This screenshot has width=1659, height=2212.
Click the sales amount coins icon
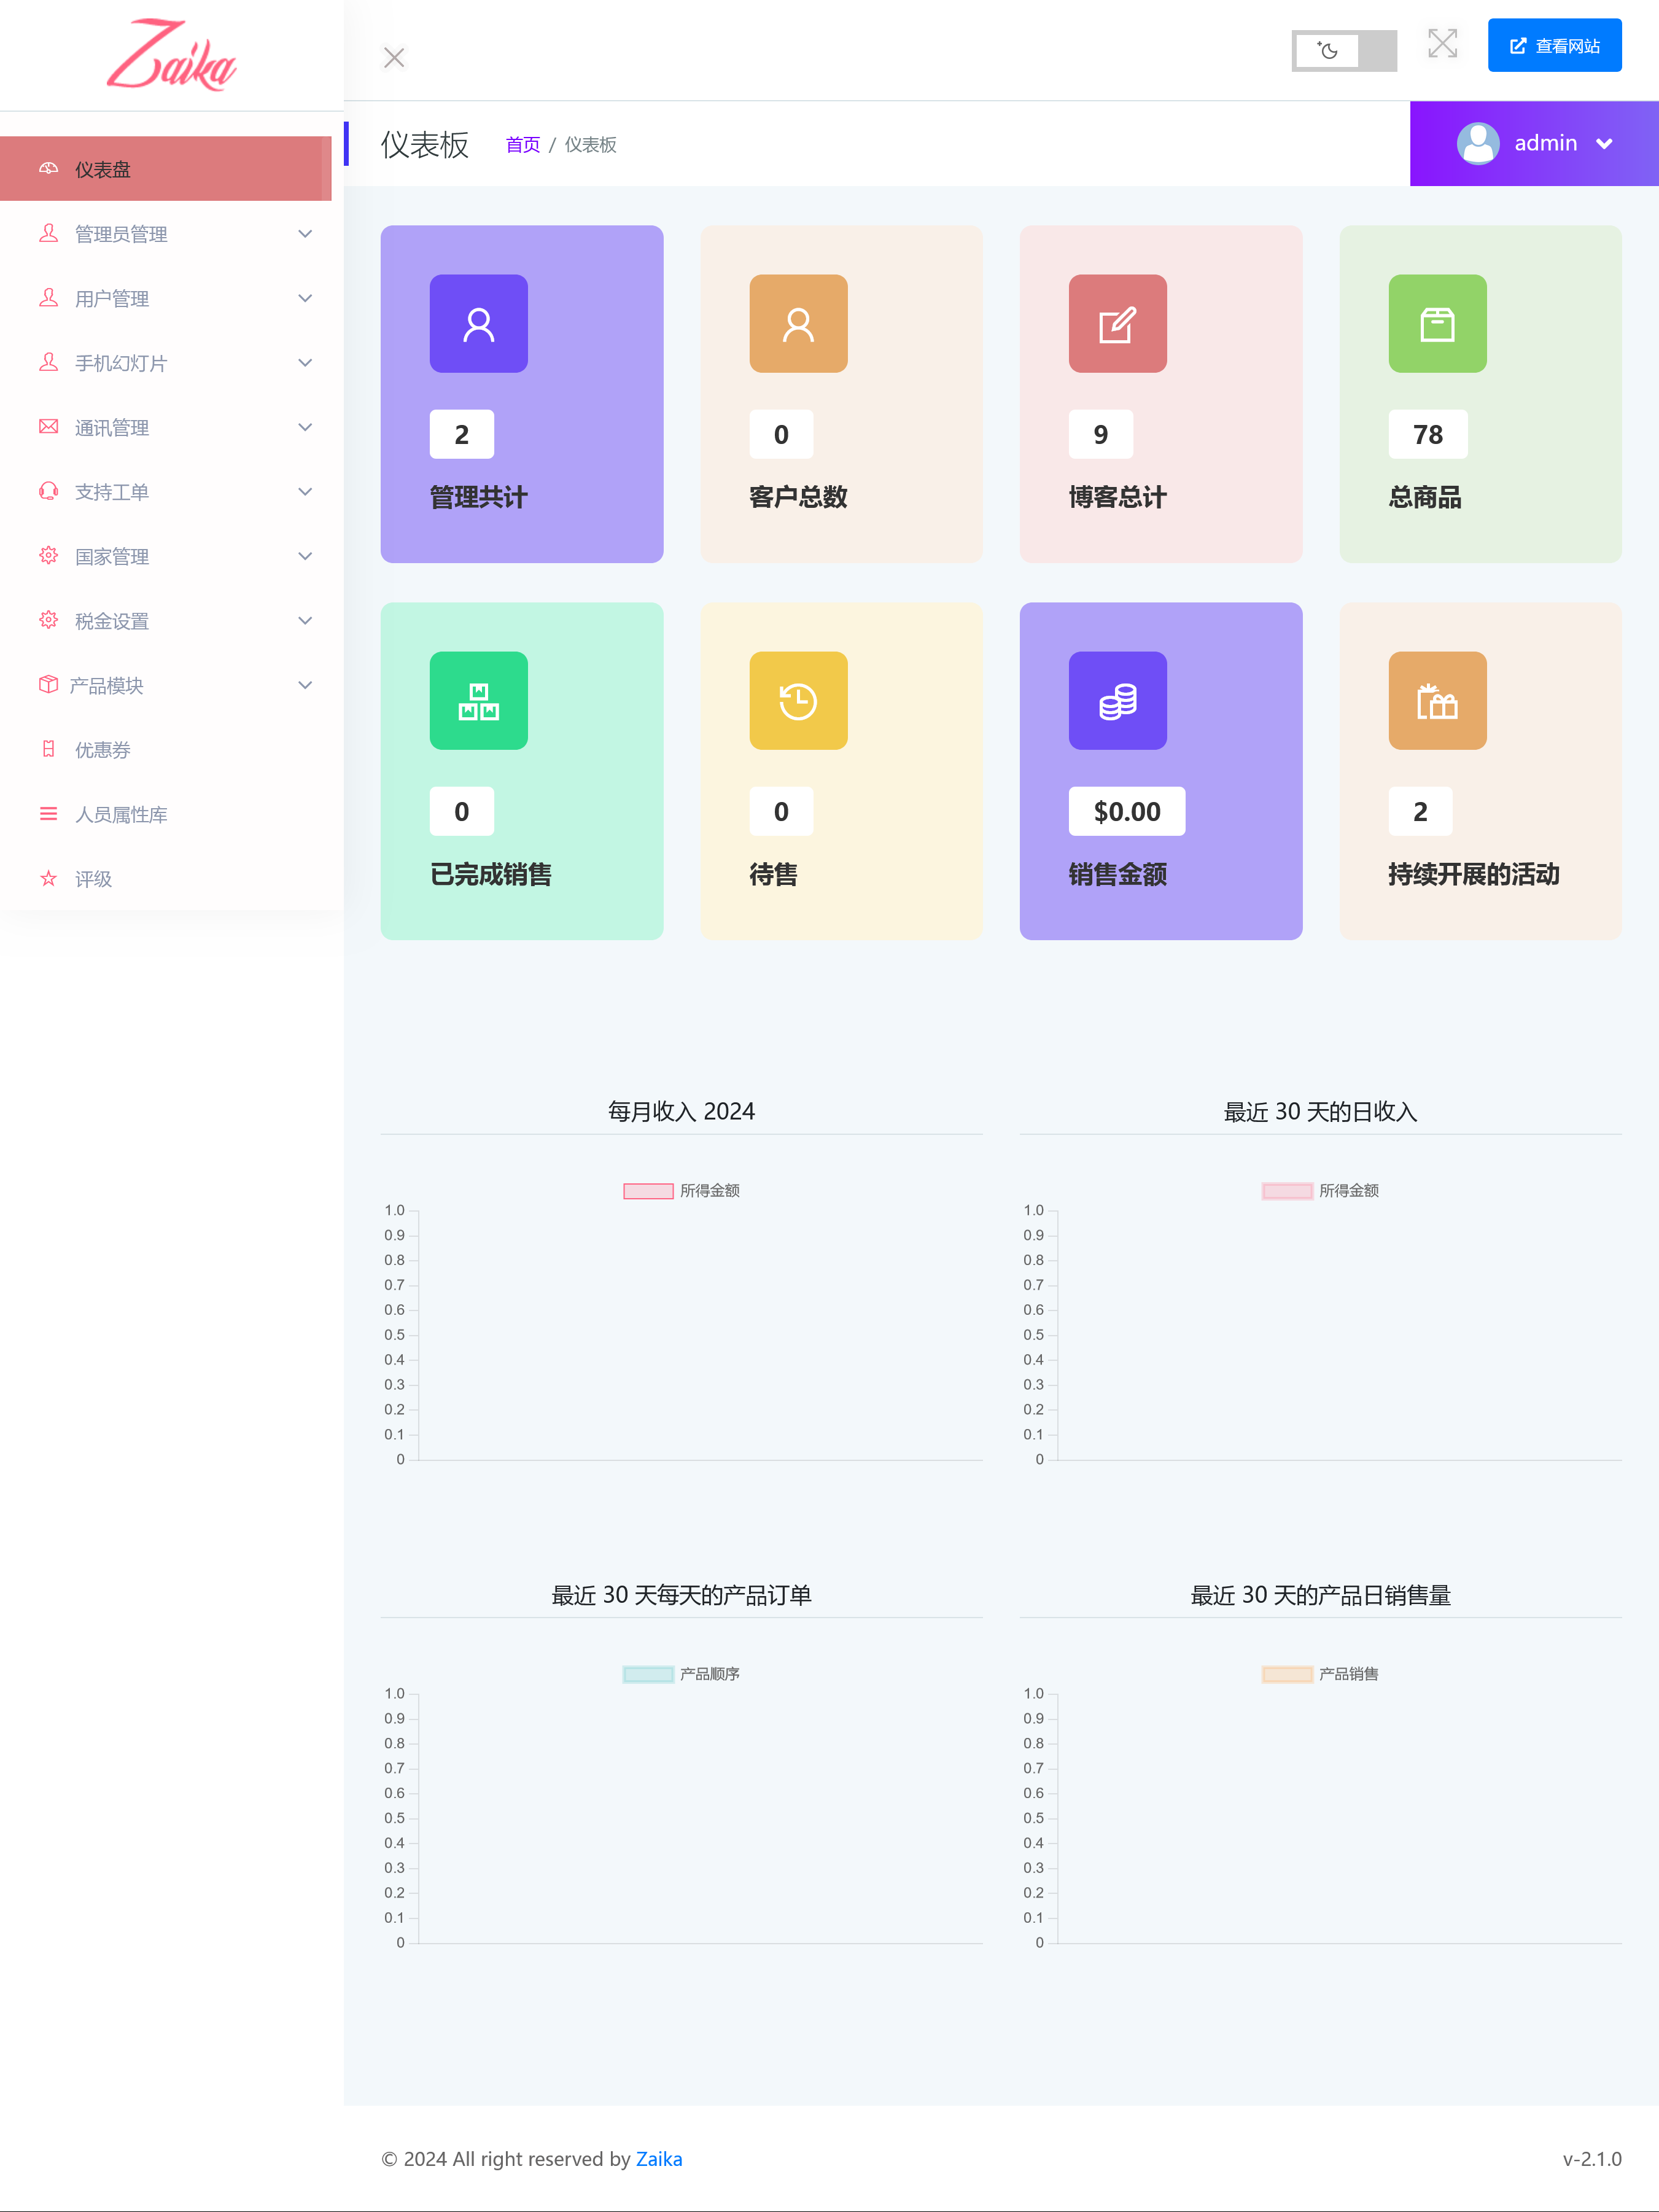[x=1117, y=701]
